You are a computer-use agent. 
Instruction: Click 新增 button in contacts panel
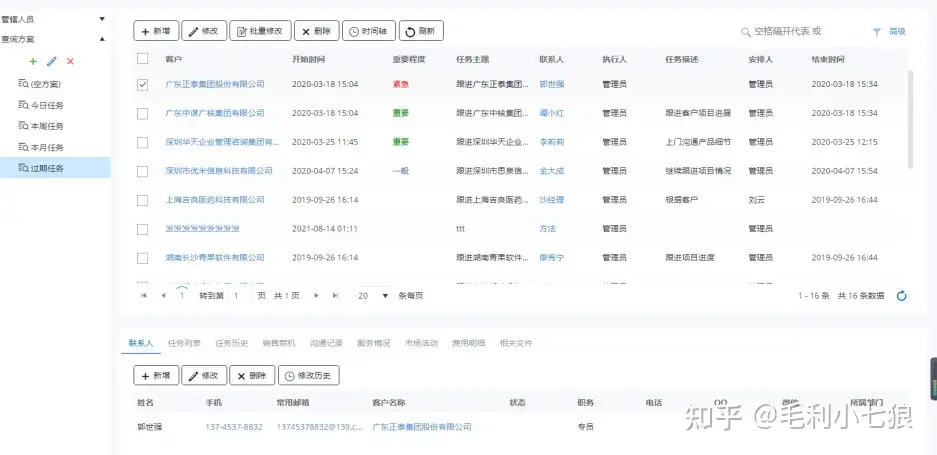pos(156,375)
